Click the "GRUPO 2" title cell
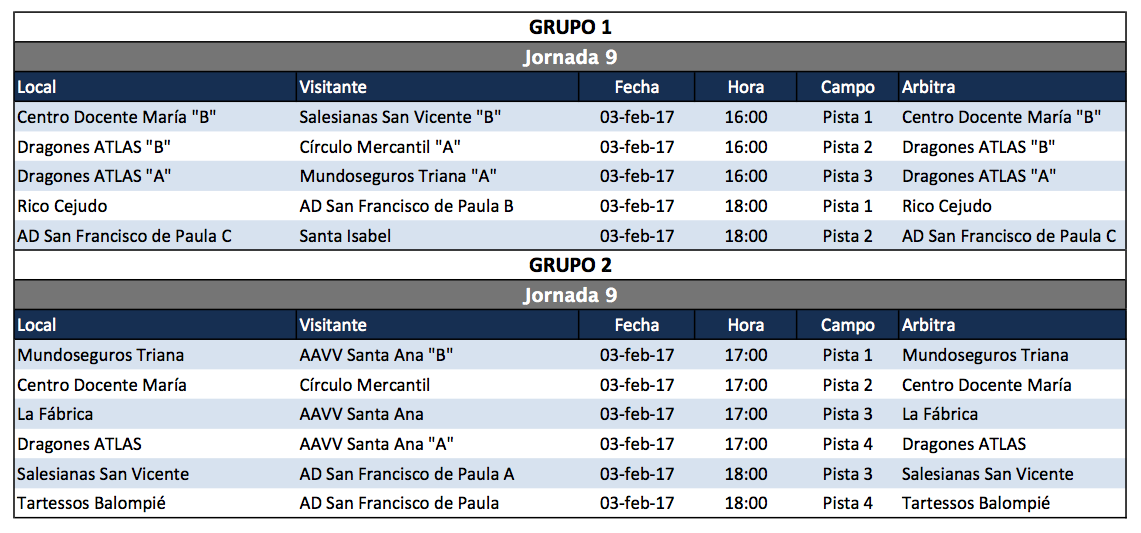Screen dimensions: 1141x533 pos(570,265)
